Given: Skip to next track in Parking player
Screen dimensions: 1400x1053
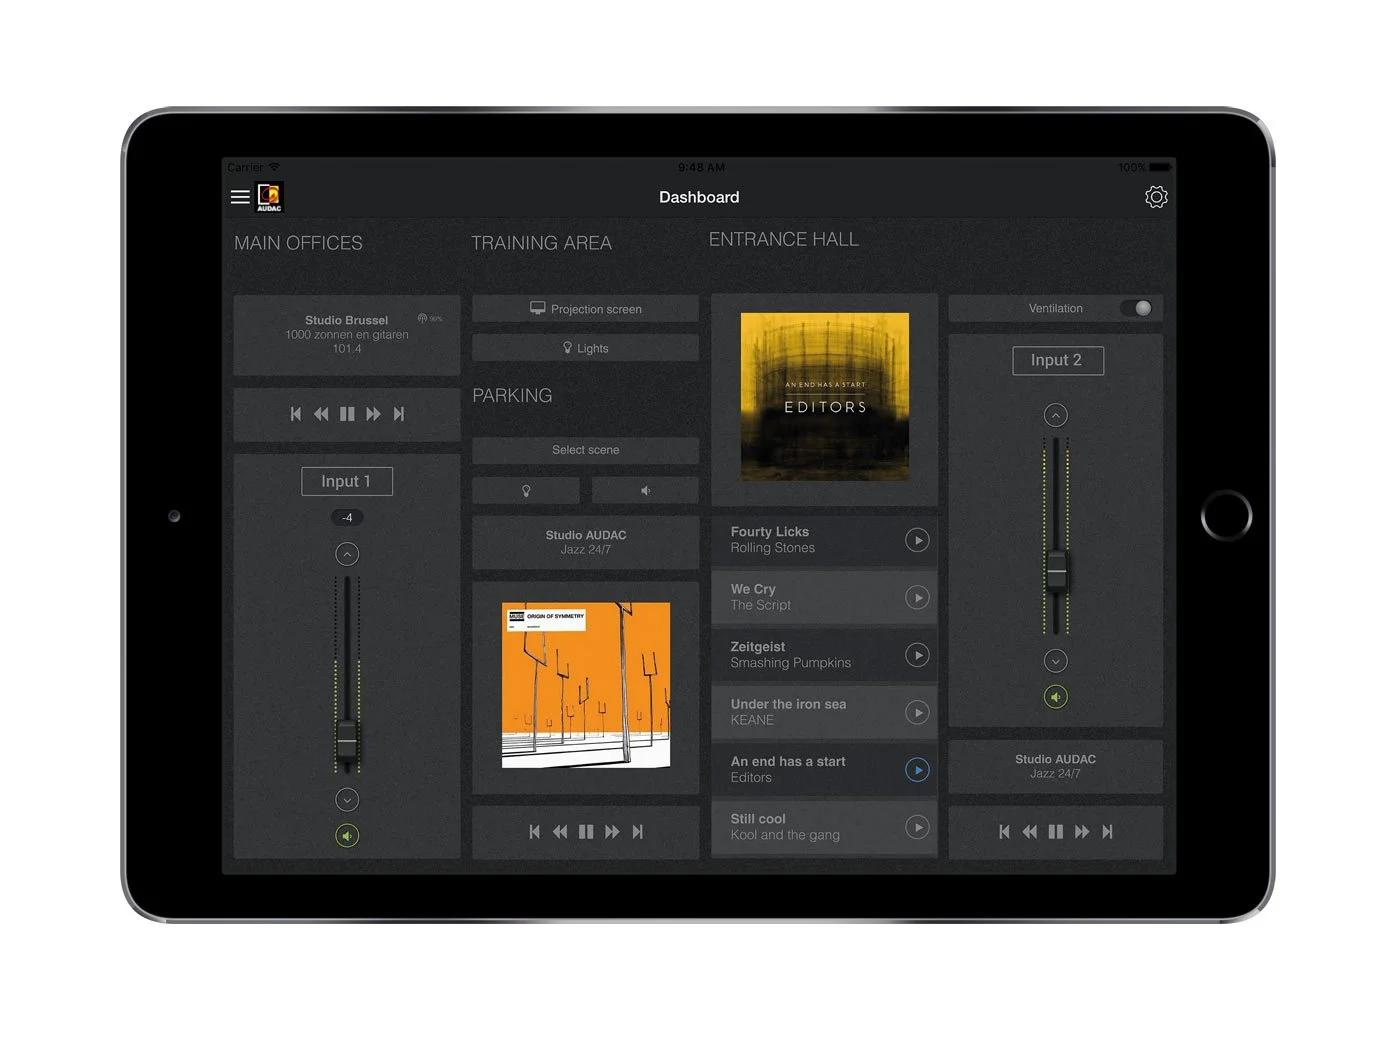Looking at the screenshot, I should coord(638,832).
